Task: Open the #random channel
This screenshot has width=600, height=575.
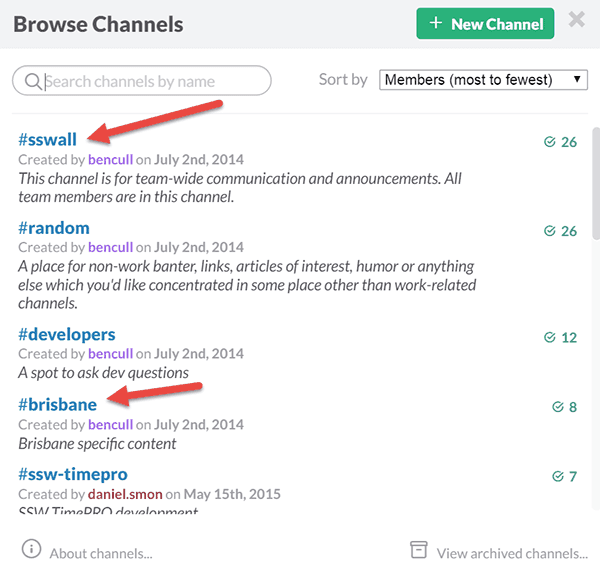Action: [x=54, y=228]
